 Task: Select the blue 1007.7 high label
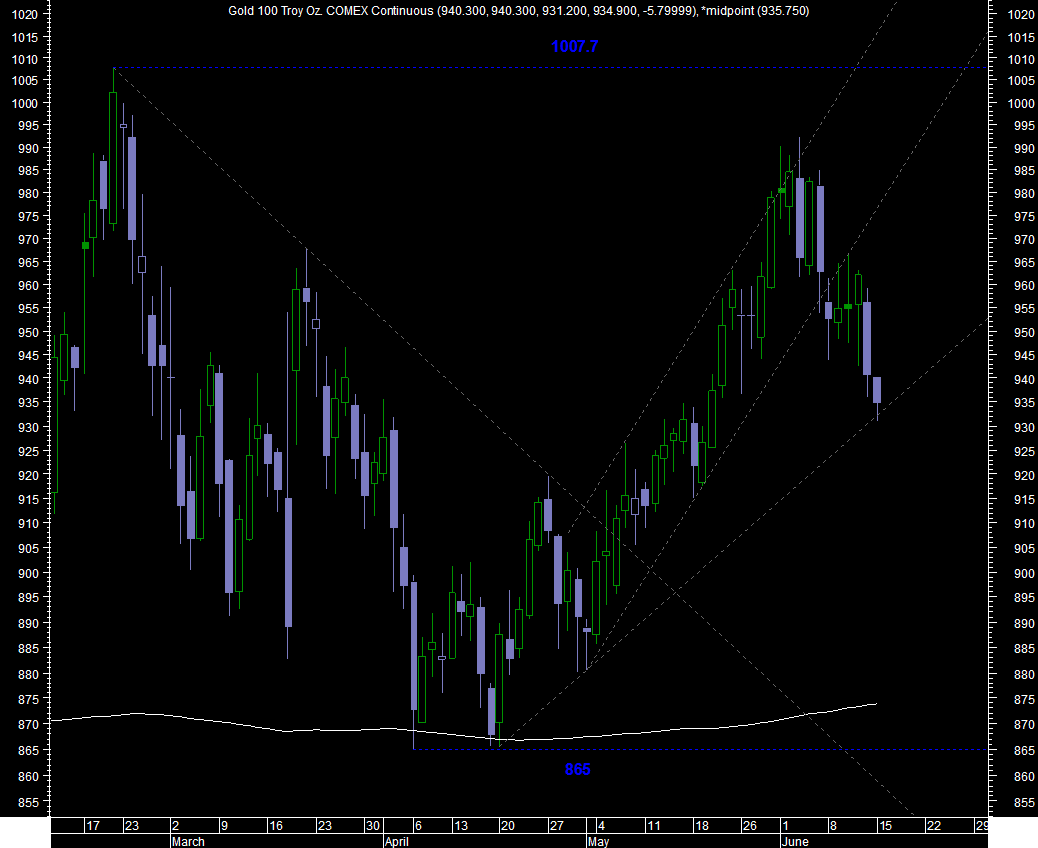point(575,46)
